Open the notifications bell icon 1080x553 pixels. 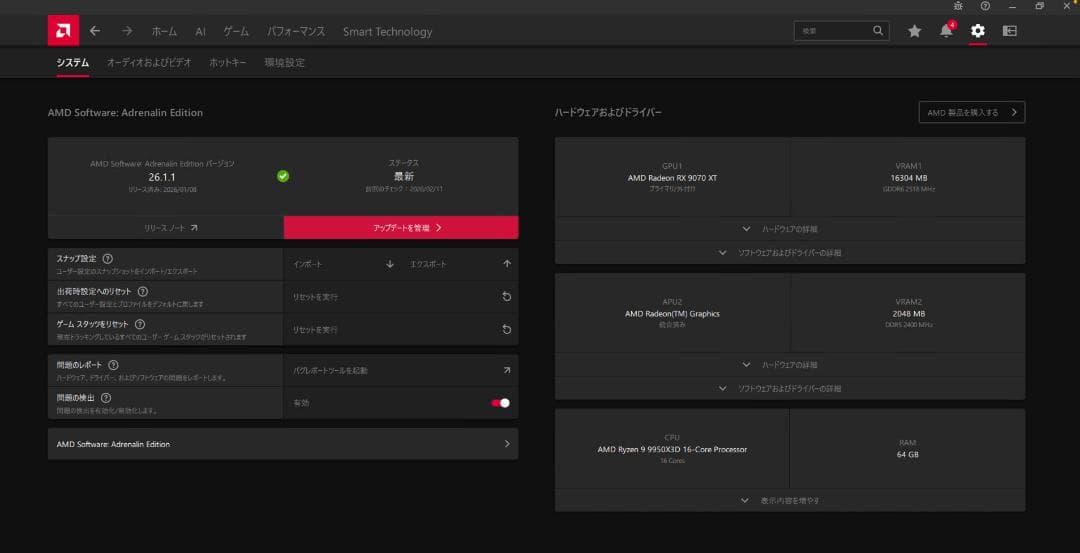pyautogui.click(x=946, y=31)
